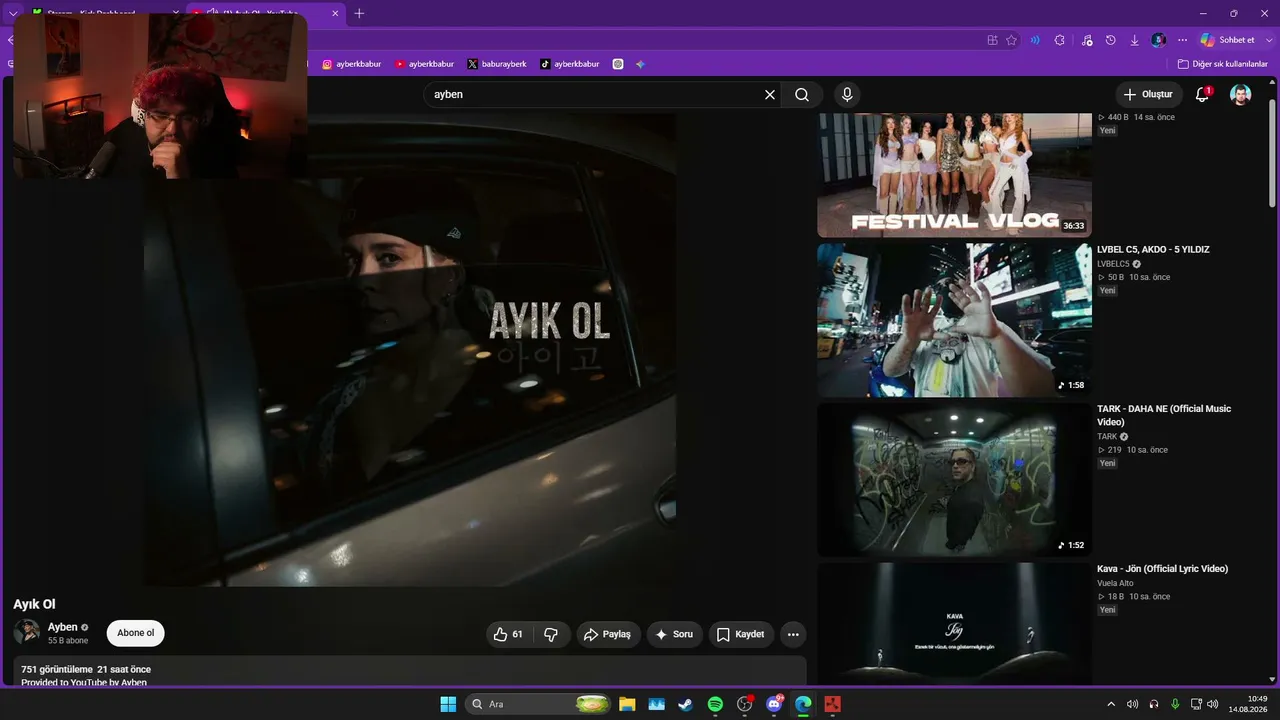Viewport: 1280px width, 720px height.
Task: Open browser history clock icon
Action: pos(1111,40)
